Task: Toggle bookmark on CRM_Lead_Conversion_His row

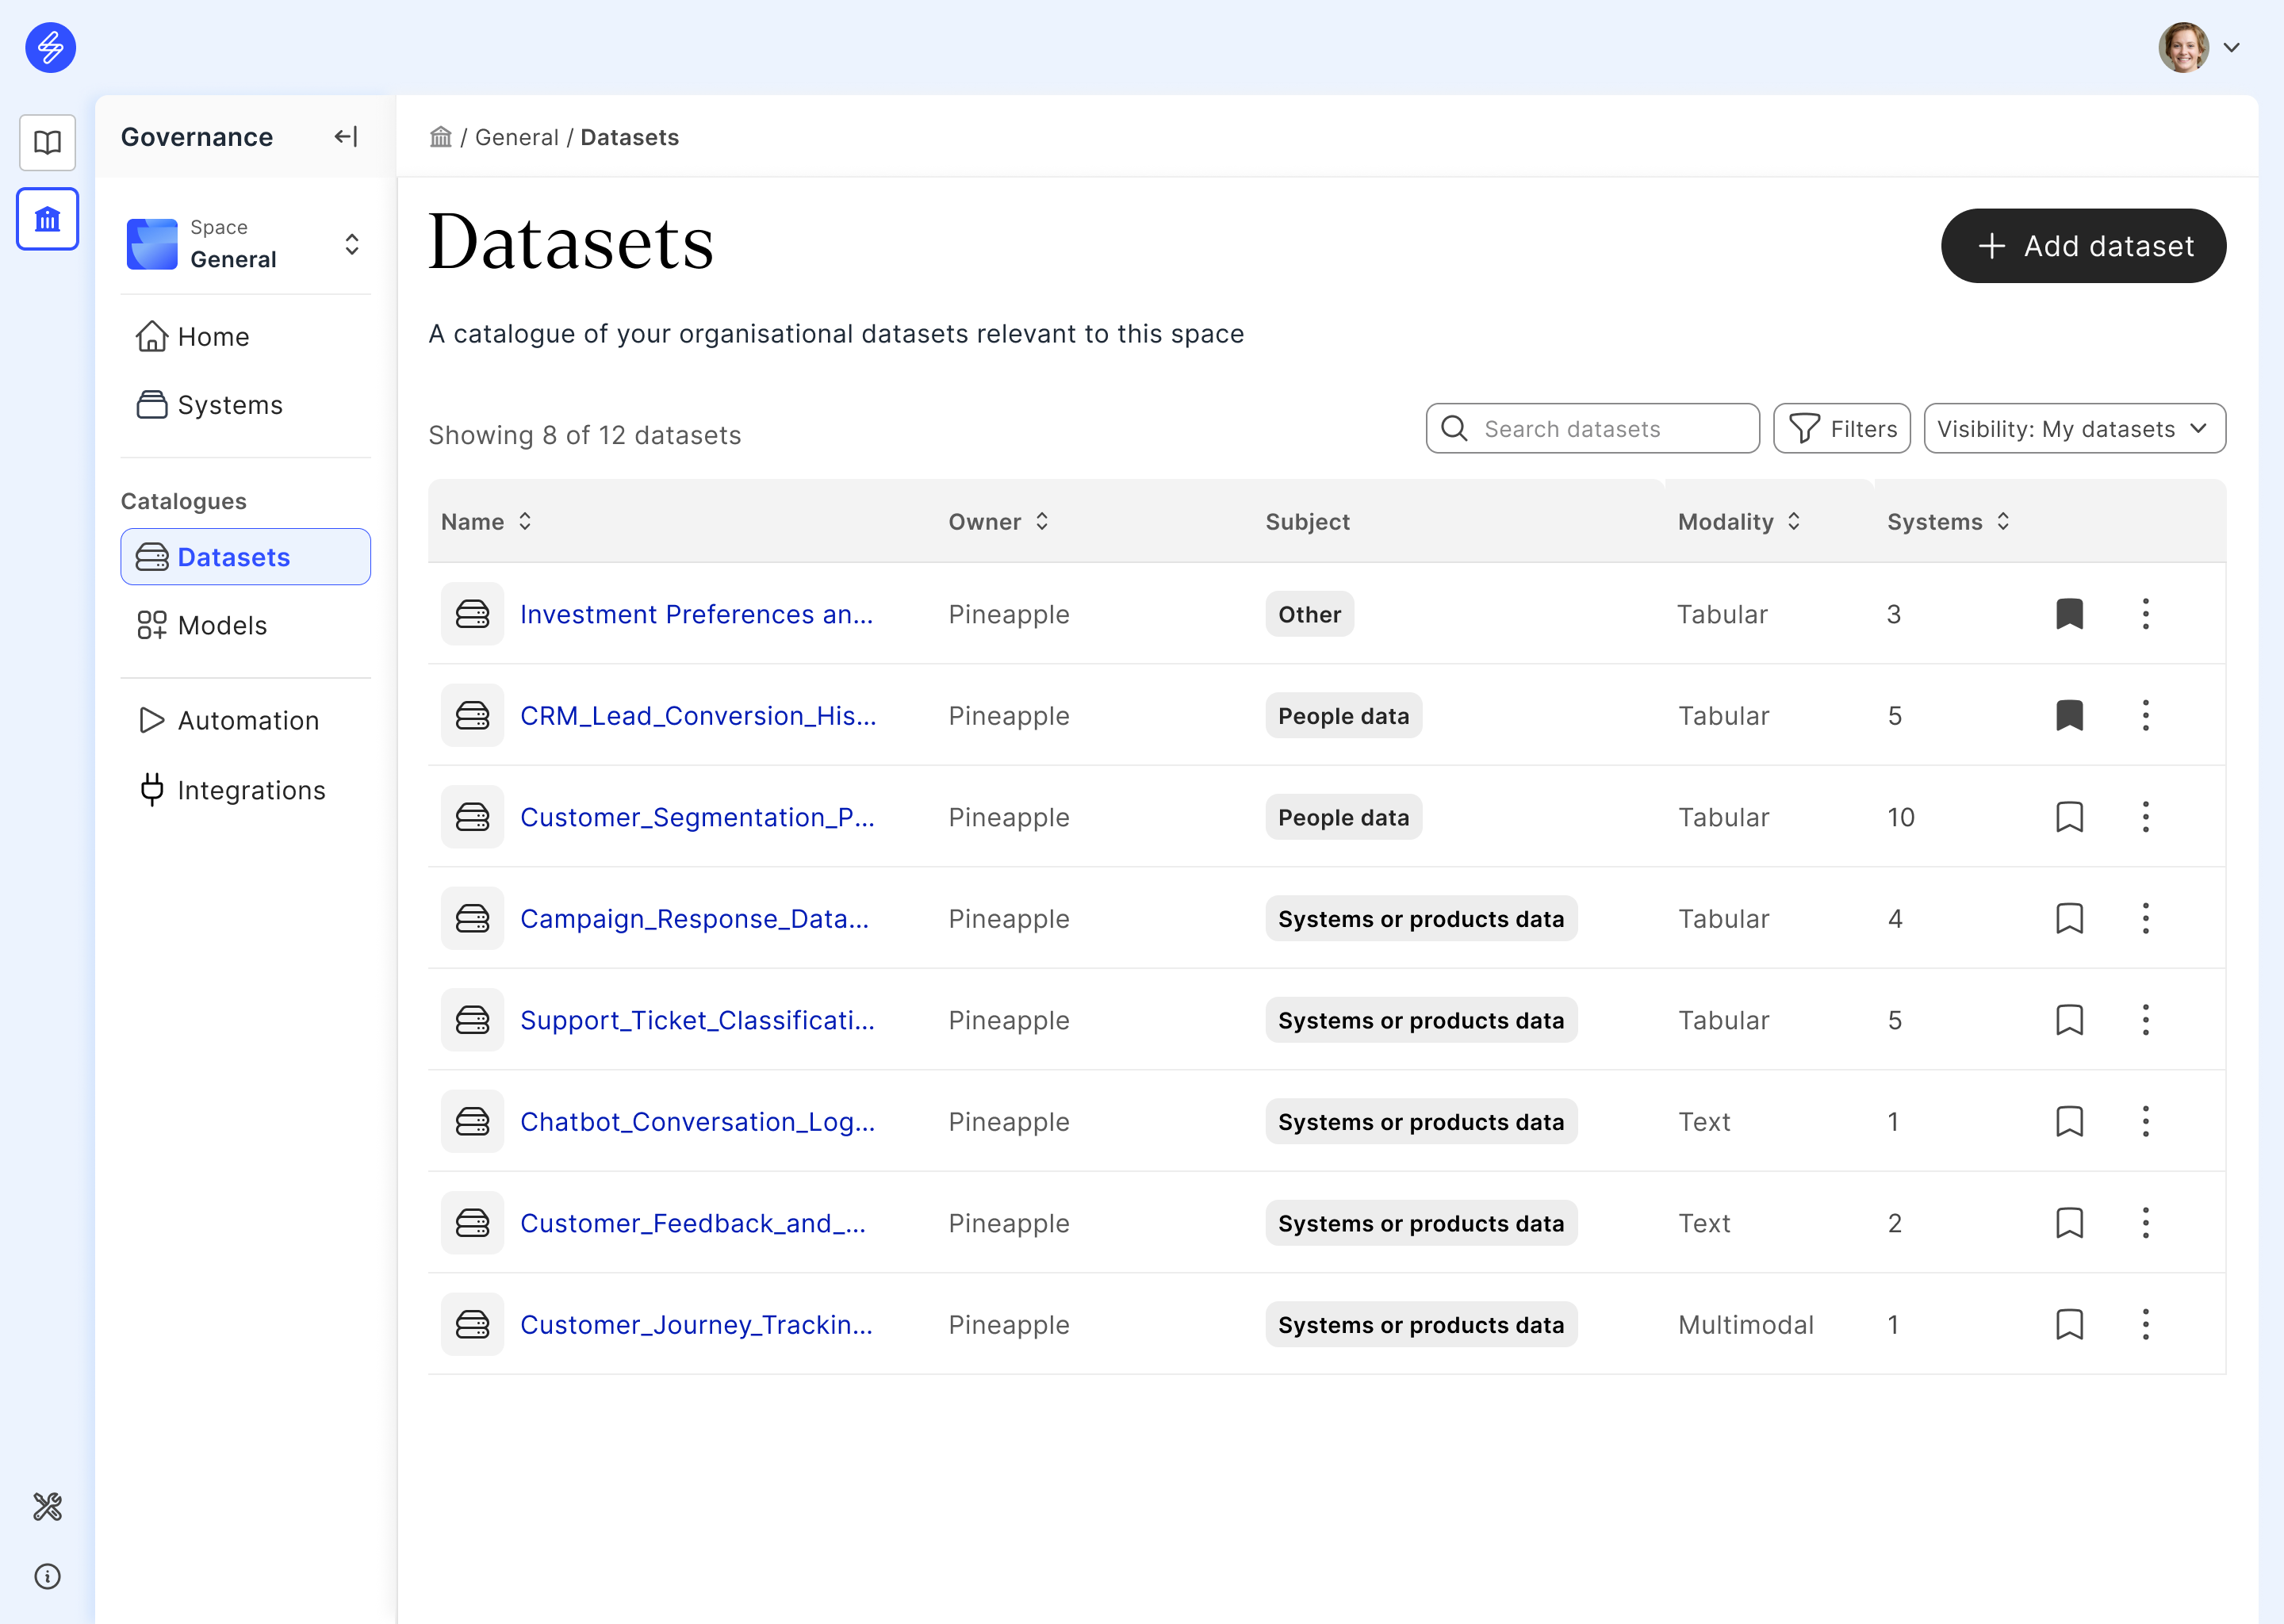Action: point(2069,716)
